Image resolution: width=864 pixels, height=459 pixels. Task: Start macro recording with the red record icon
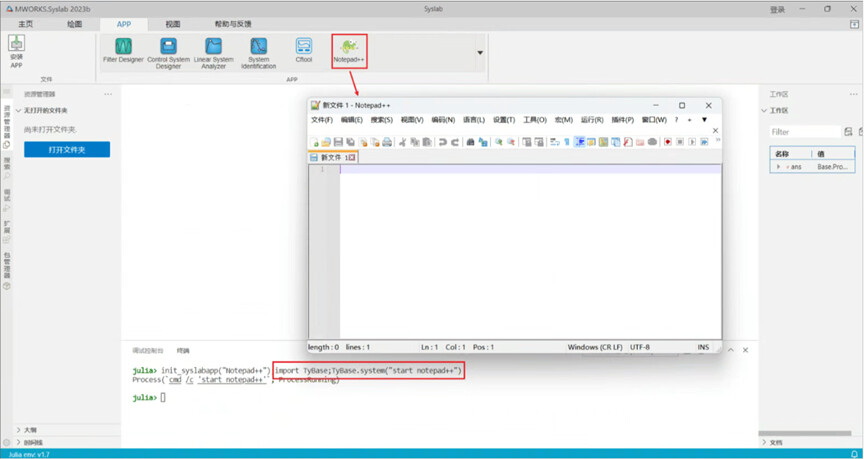668,142
